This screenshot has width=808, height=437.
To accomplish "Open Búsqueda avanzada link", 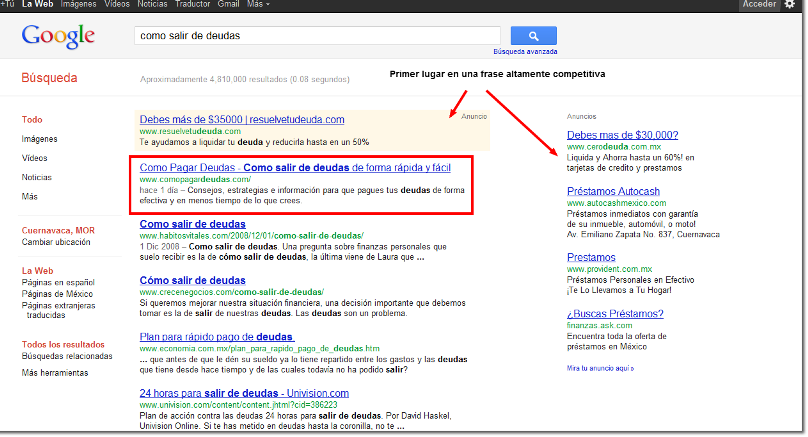I will coord(525,52).
